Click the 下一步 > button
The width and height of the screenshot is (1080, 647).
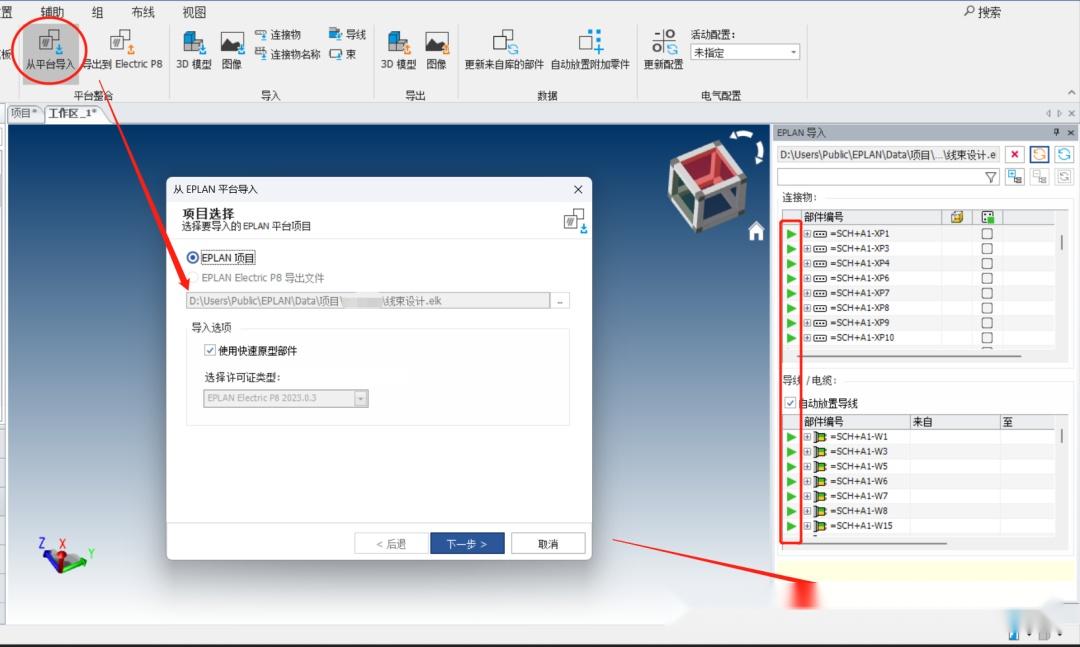467,544
